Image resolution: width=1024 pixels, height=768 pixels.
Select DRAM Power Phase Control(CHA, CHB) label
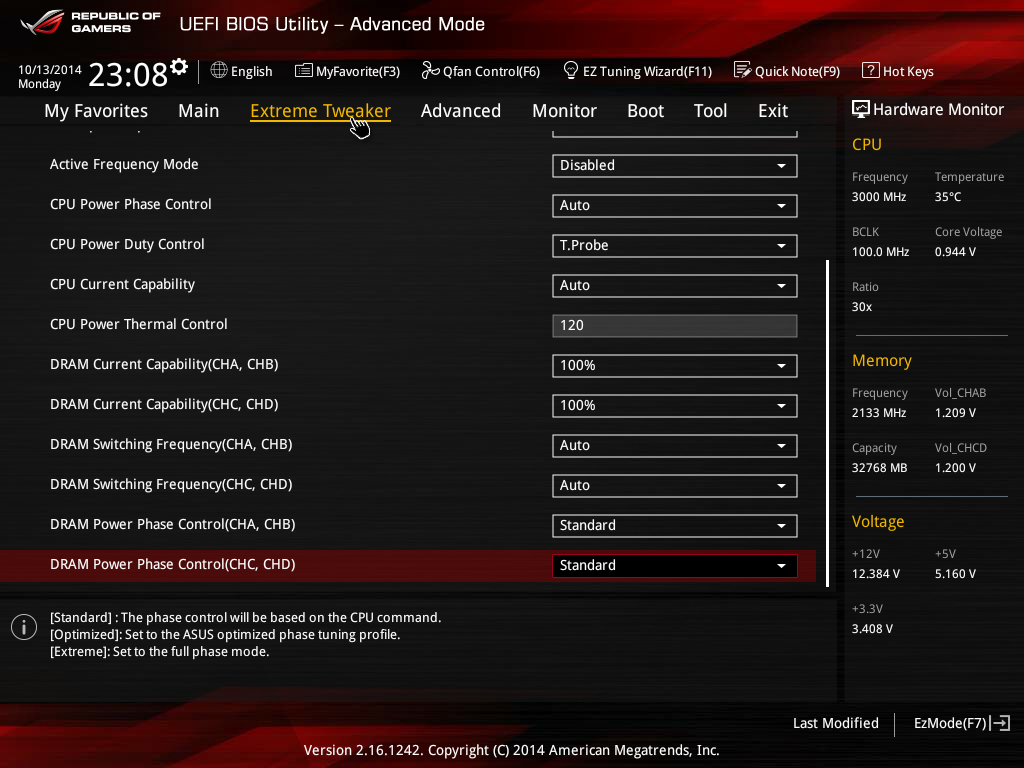[173, 524]
